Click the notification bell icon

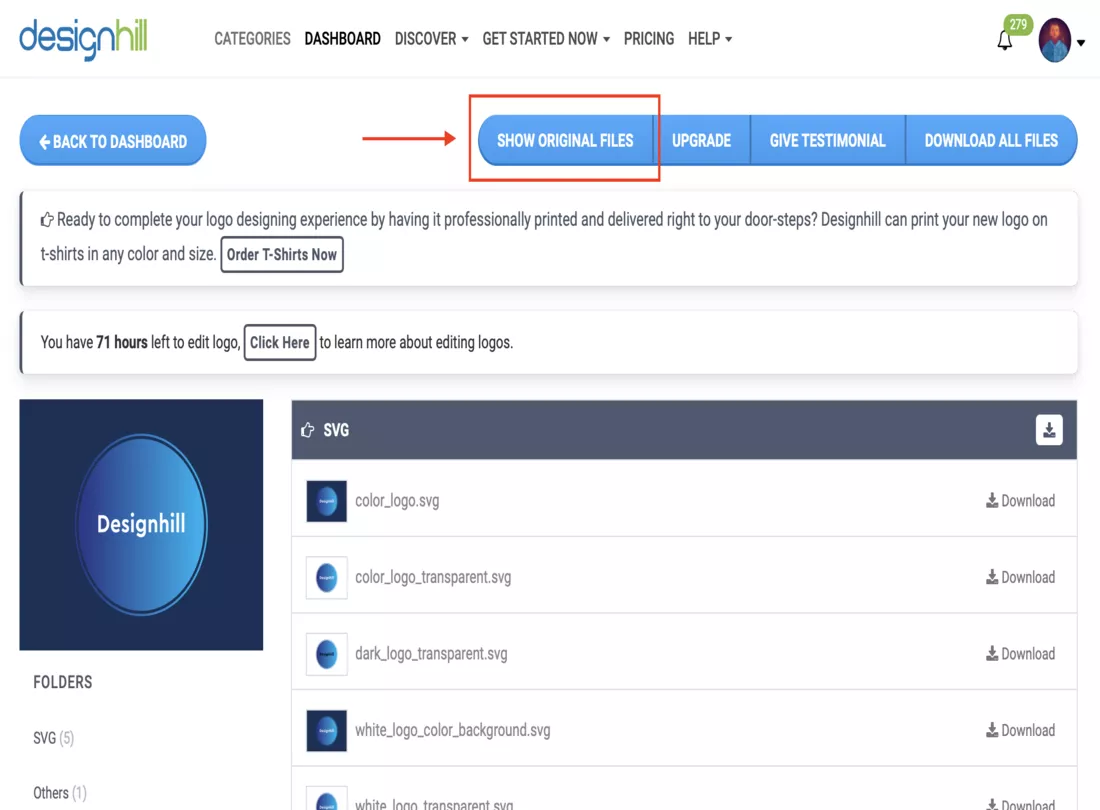click(x=1005, y=41)
